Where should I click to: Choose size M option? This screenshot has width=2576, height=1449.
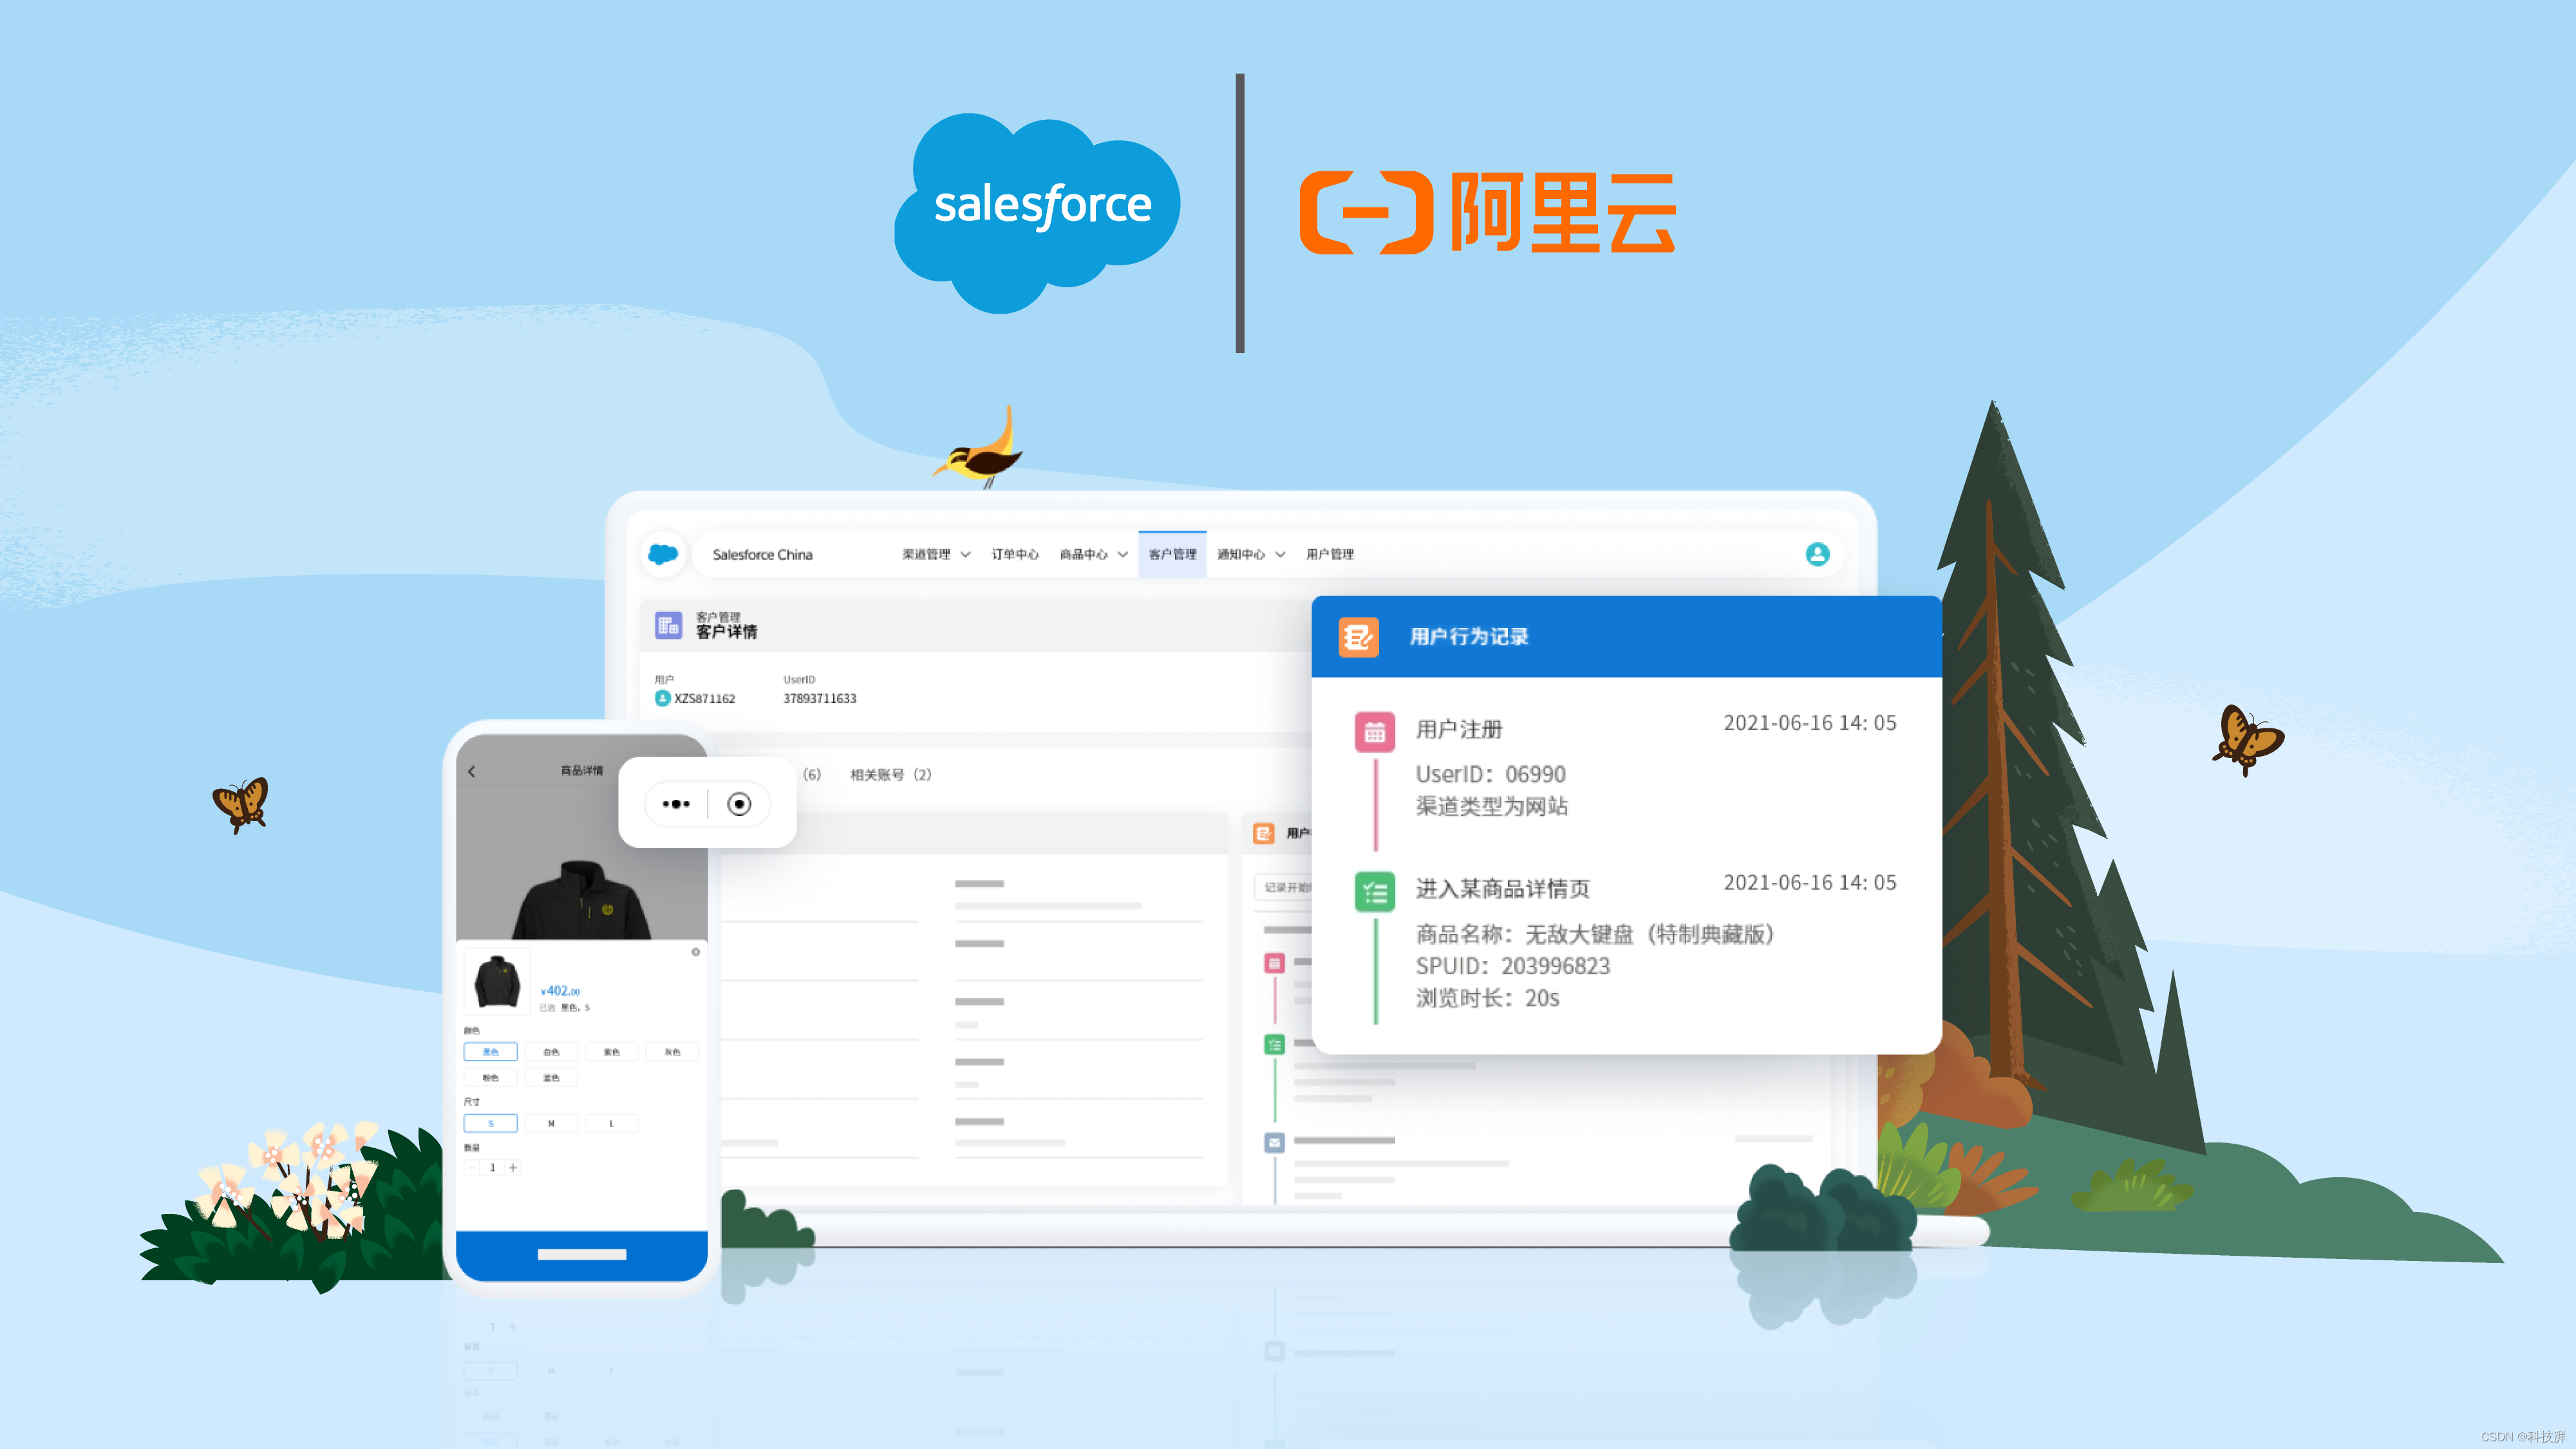(x=551, y=1123)
